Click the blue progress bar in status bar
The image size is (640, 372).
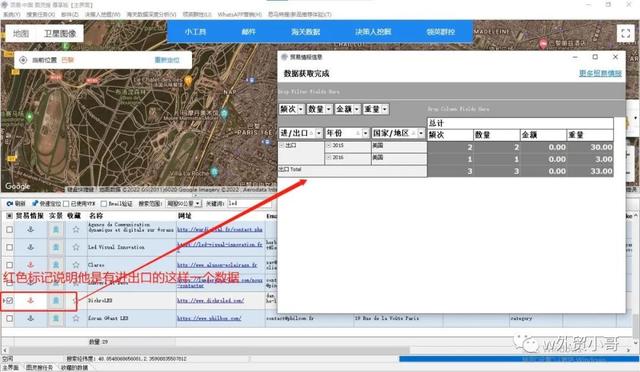click(519, 359)
